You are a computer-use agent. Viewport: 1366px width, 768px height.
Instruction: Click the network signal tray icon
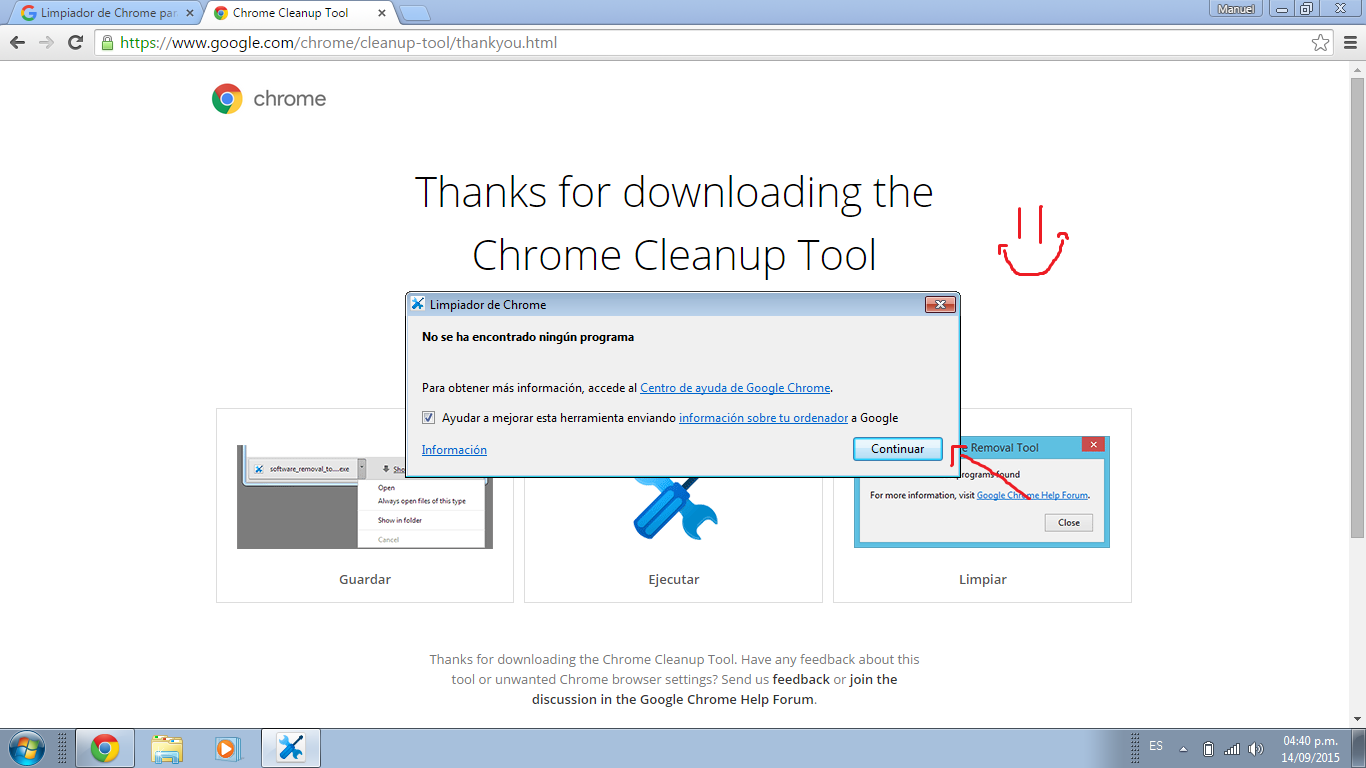(1232, 748)
